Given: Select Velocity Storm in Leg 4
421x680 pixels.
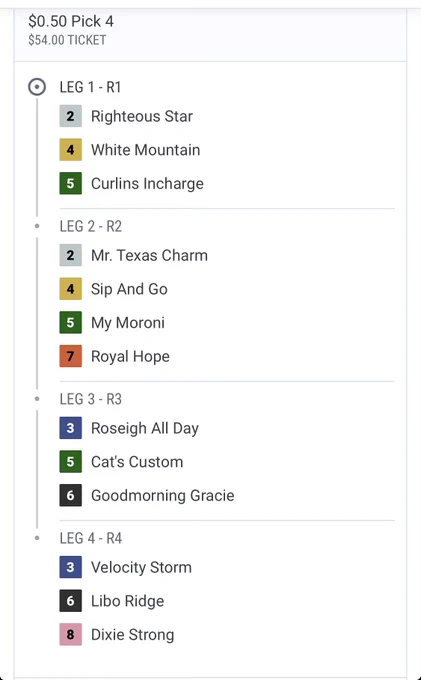Looking at the screenshot, I should 141,567.
